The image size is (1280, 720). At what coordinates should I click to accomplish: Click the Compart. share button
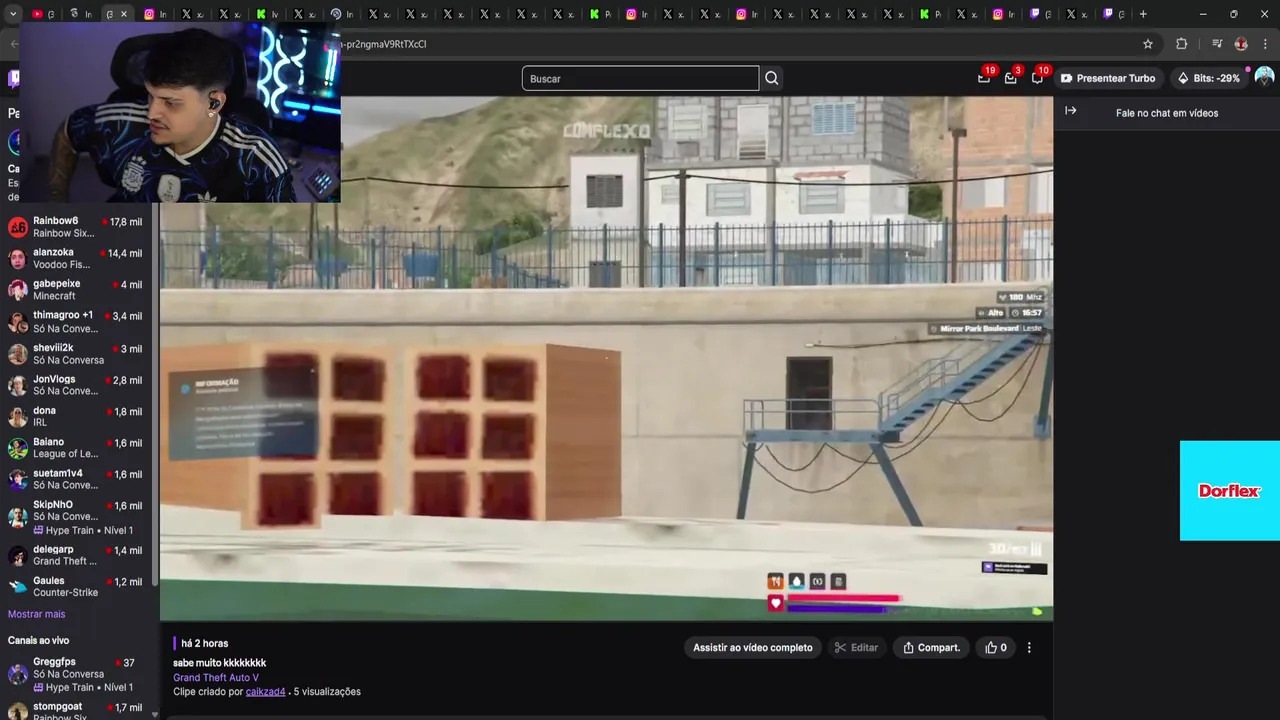point(931,648)
